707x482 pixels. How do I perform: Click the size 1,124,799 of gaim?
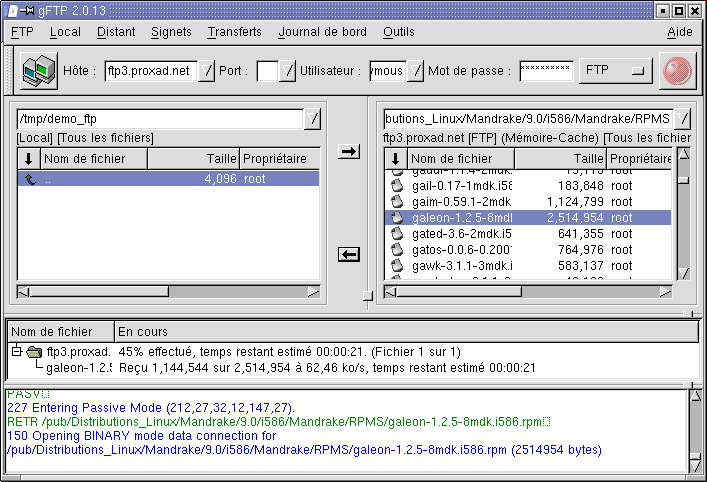point(575,202)
